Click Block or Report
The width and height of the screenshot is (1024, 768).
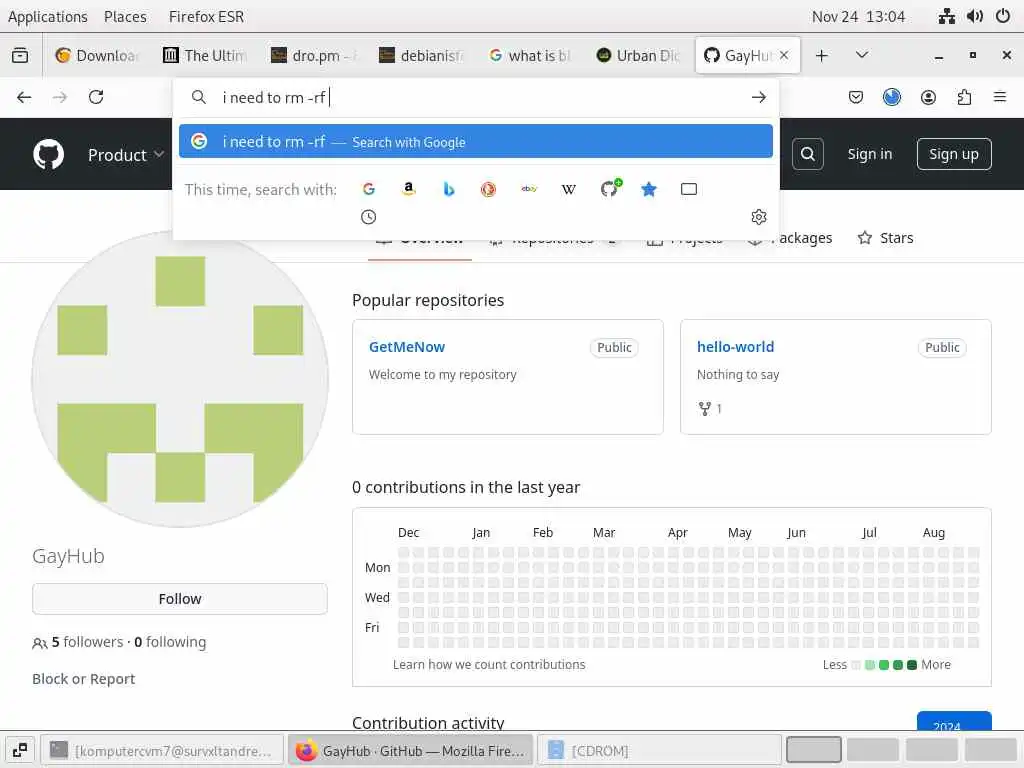pos(84,679)
